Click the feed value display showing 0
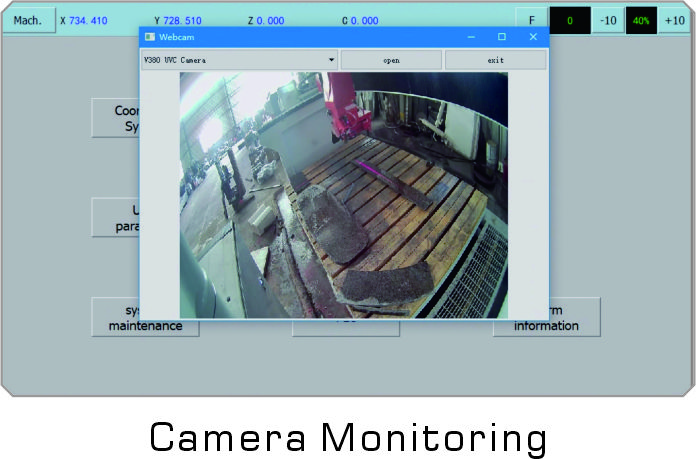696x459 pixels. pos(569,20)
